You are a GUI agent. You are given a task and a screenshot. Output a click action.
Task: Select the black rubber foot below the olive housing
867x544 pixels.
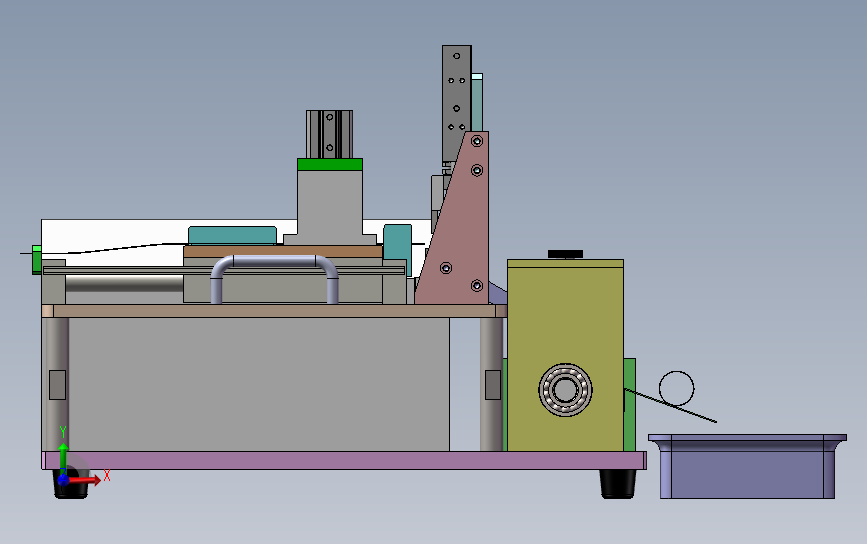pyautogui.click(x=618, y=484)
